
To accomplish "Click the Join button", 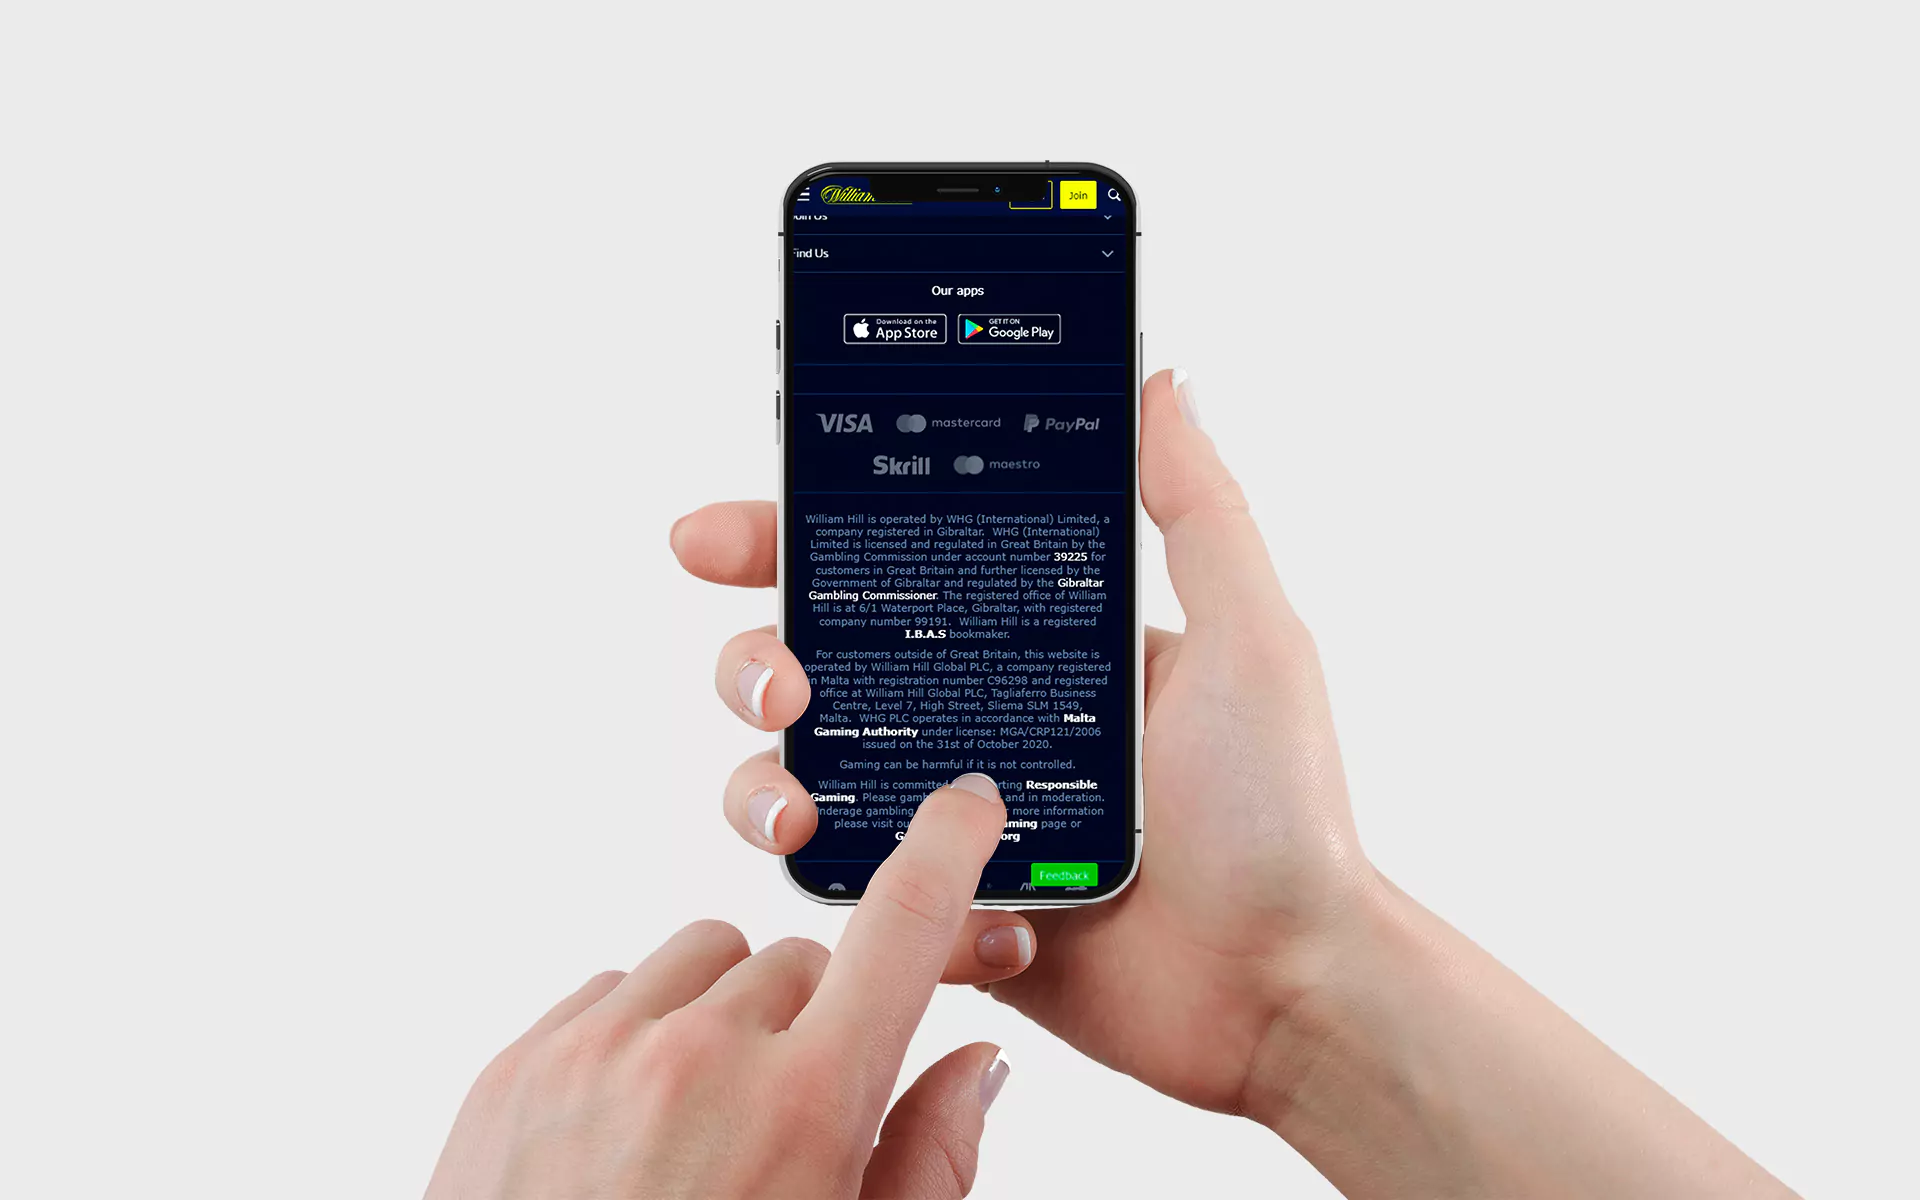I will point(1078,194).
